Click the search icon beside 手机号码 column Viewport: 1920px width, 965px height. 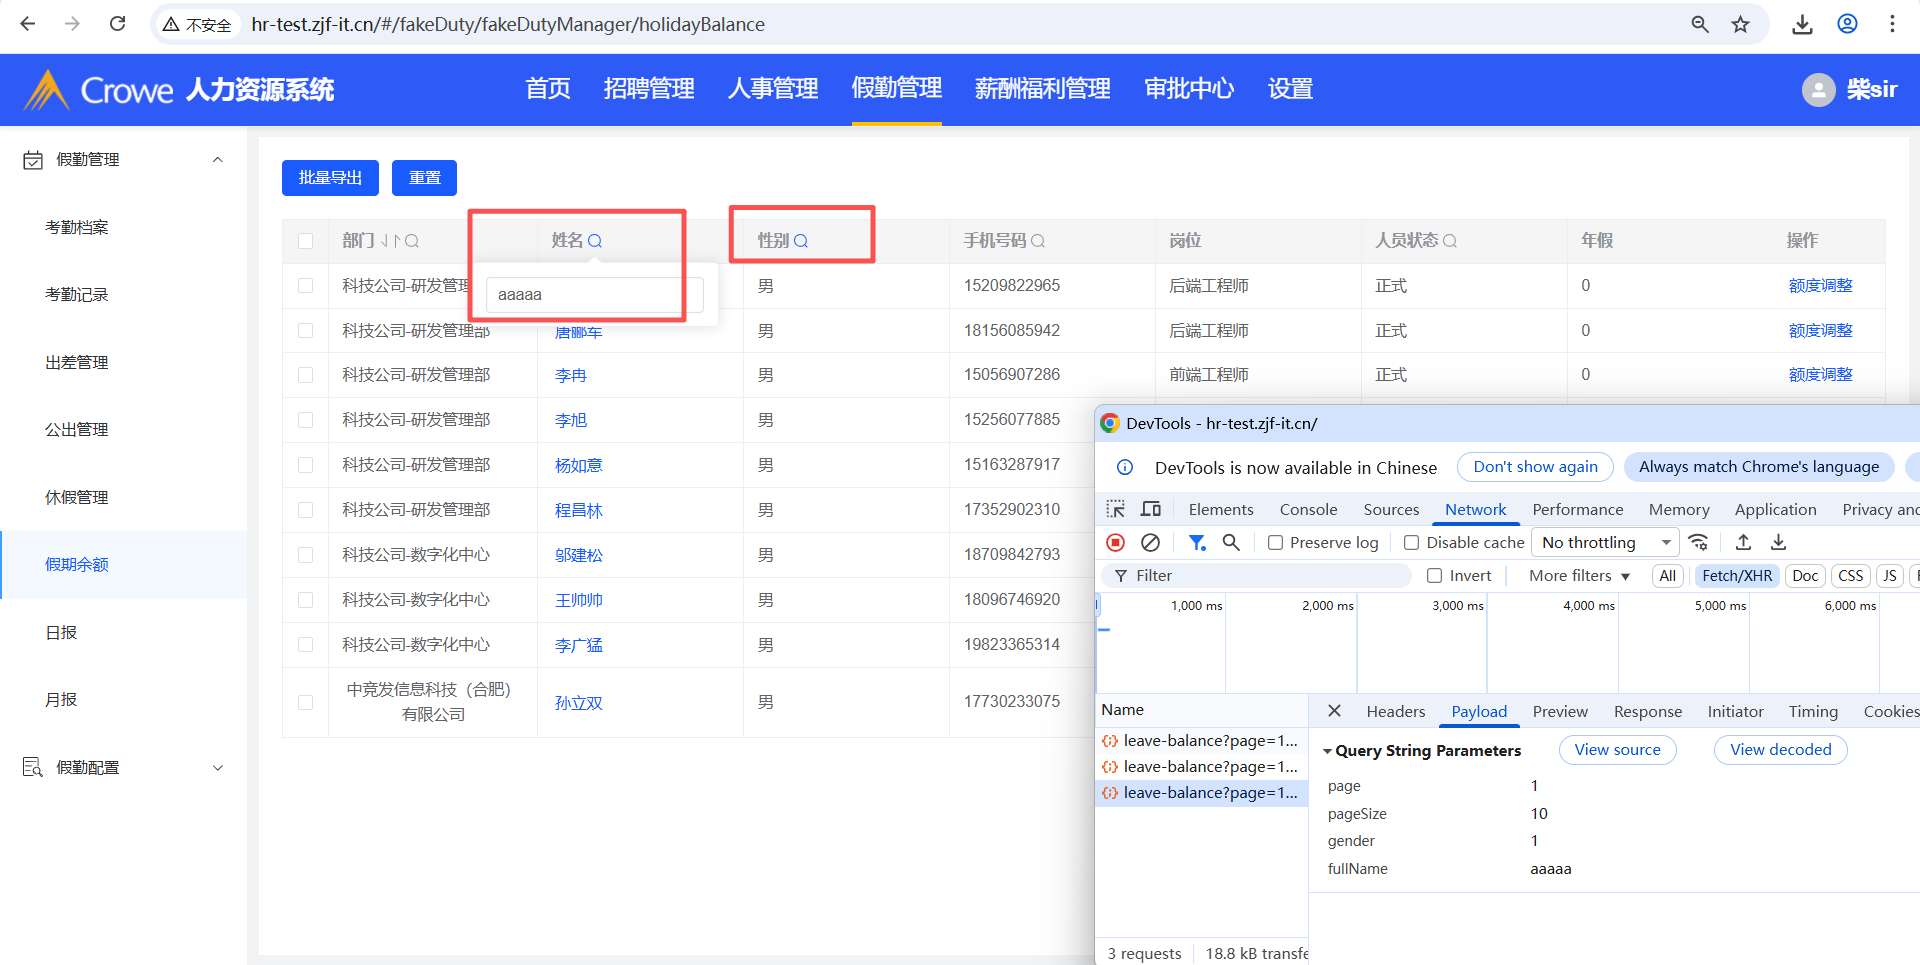(1038, 241)
